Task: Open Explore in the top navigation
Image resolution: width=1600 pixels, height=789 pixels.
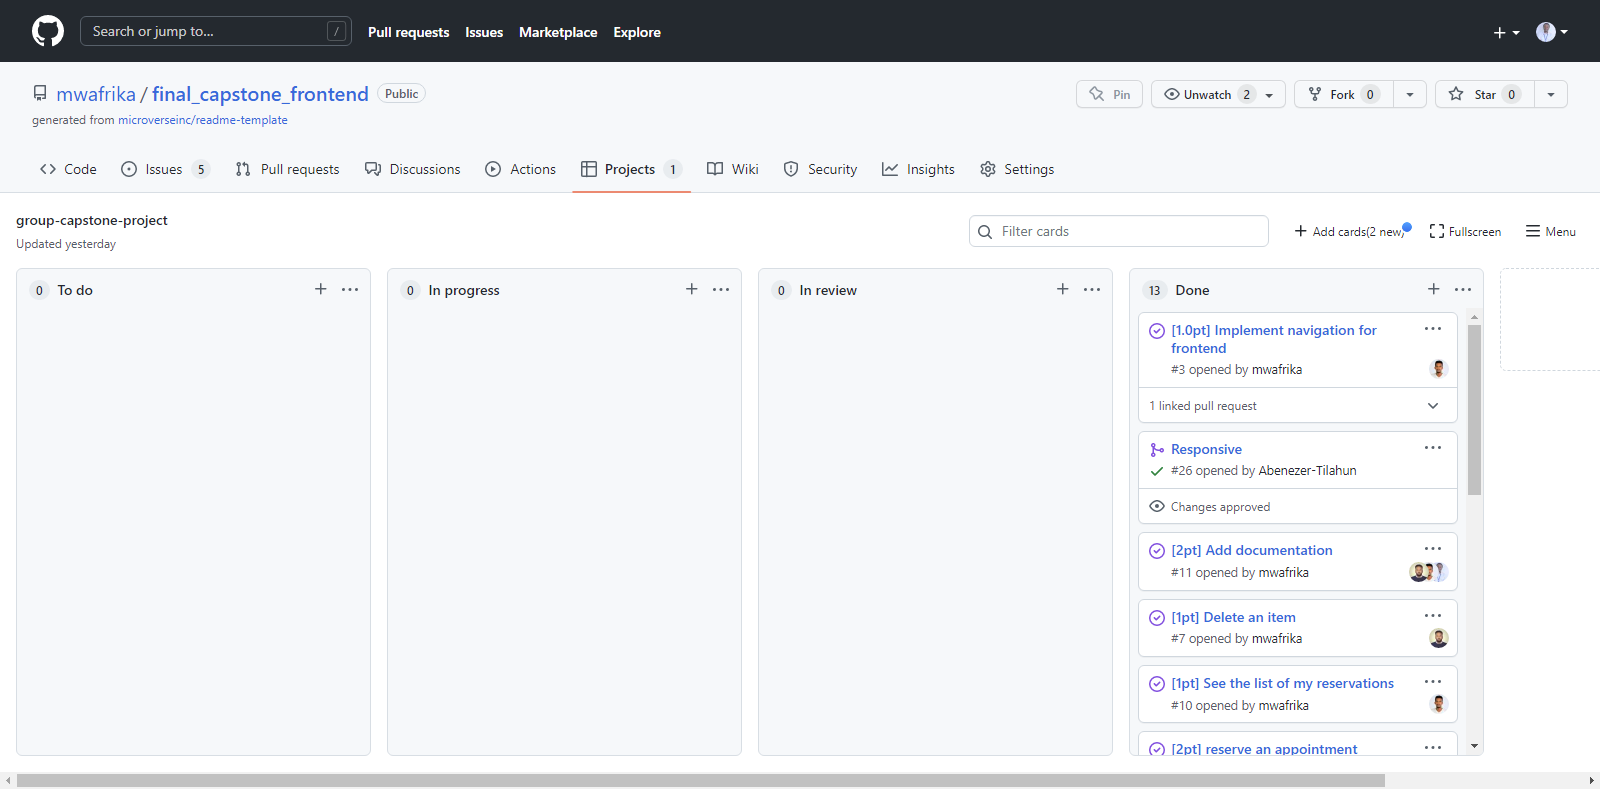Action: 637,32
